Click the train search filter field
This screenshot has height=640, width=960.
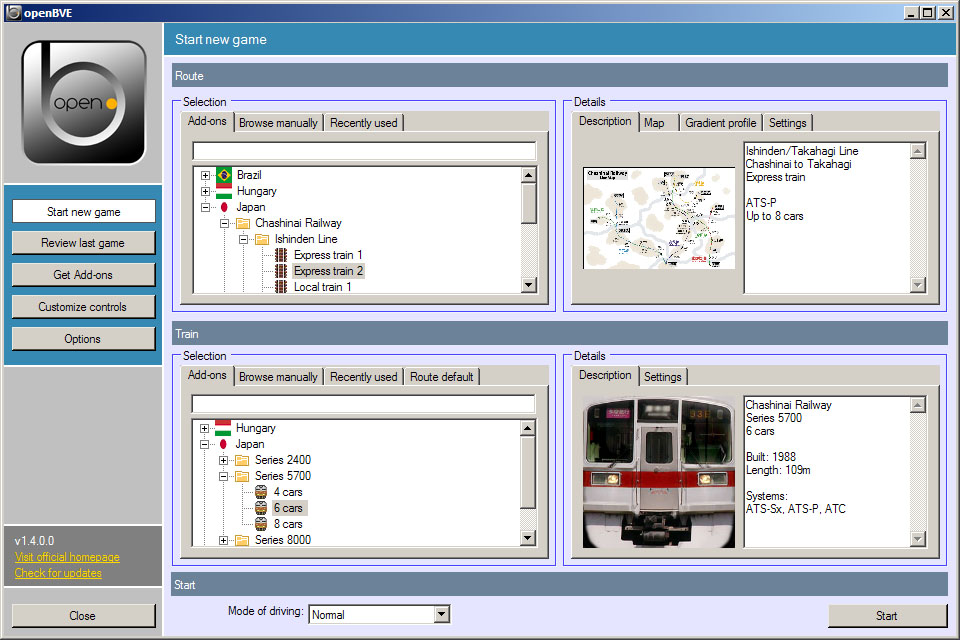tap(364, 404)
